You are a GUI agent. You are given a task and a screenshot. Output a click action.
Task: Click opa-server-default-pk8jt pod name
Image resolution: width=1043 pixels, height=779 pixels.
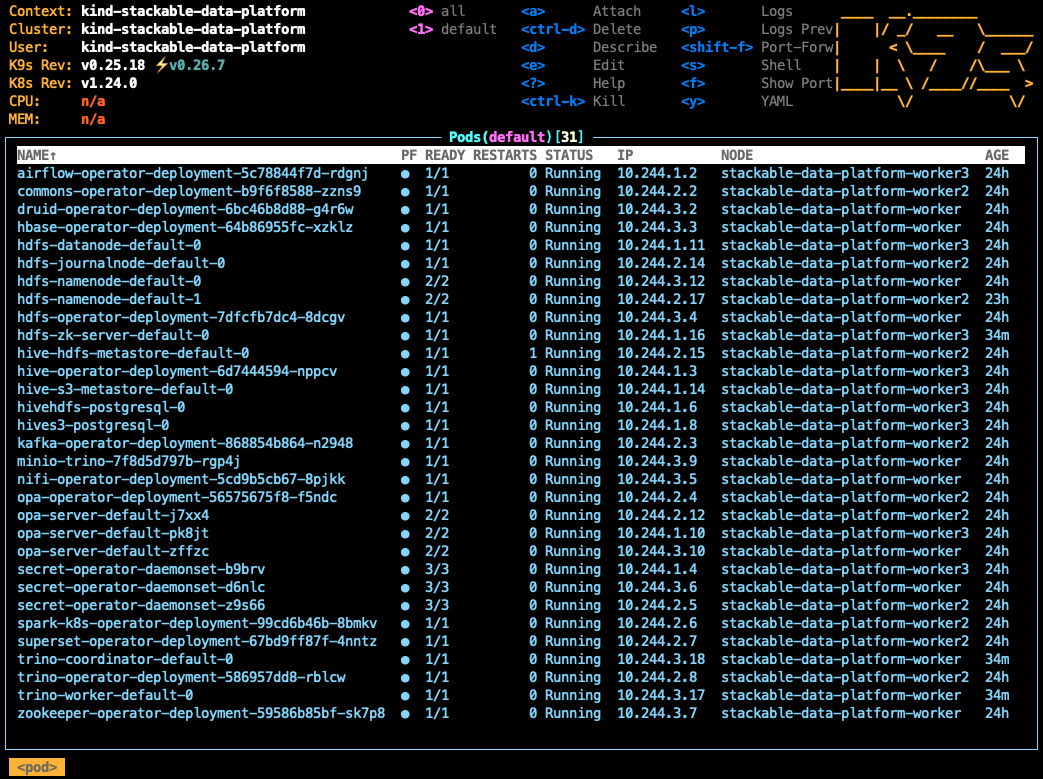pyautogui.click(x=113, y=532)
